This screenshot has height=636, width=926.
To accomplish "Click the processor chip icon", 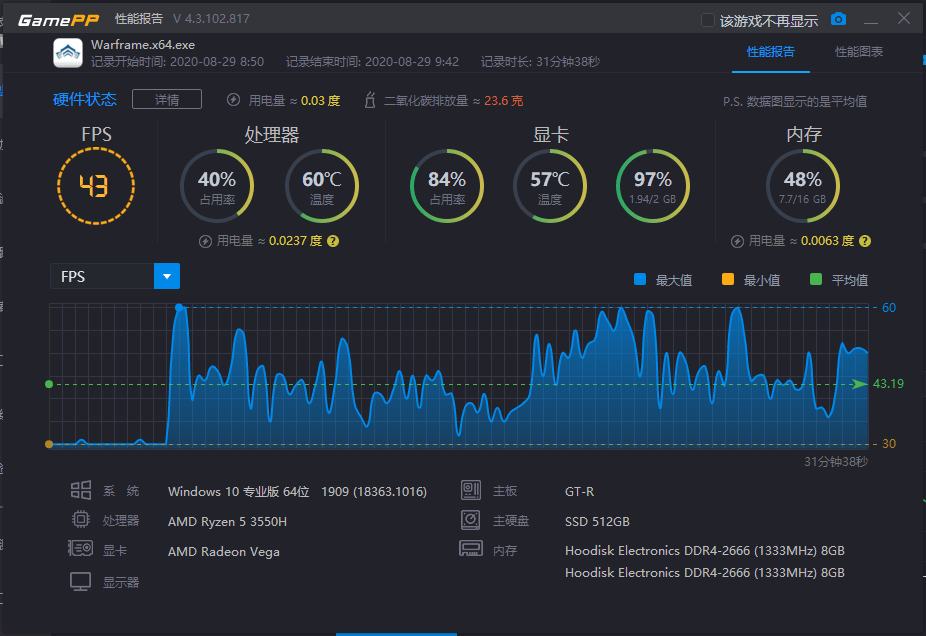I will coord(81,520).
